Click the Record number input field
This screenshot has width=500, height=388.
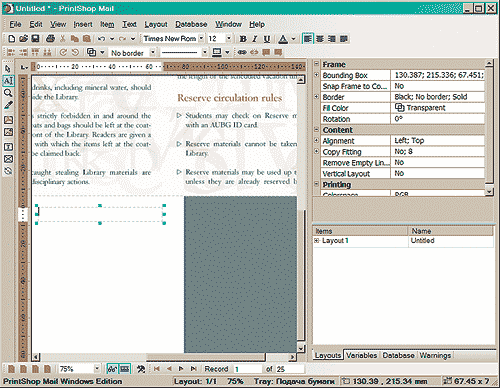pyautogui.click(x=247, y=369)
